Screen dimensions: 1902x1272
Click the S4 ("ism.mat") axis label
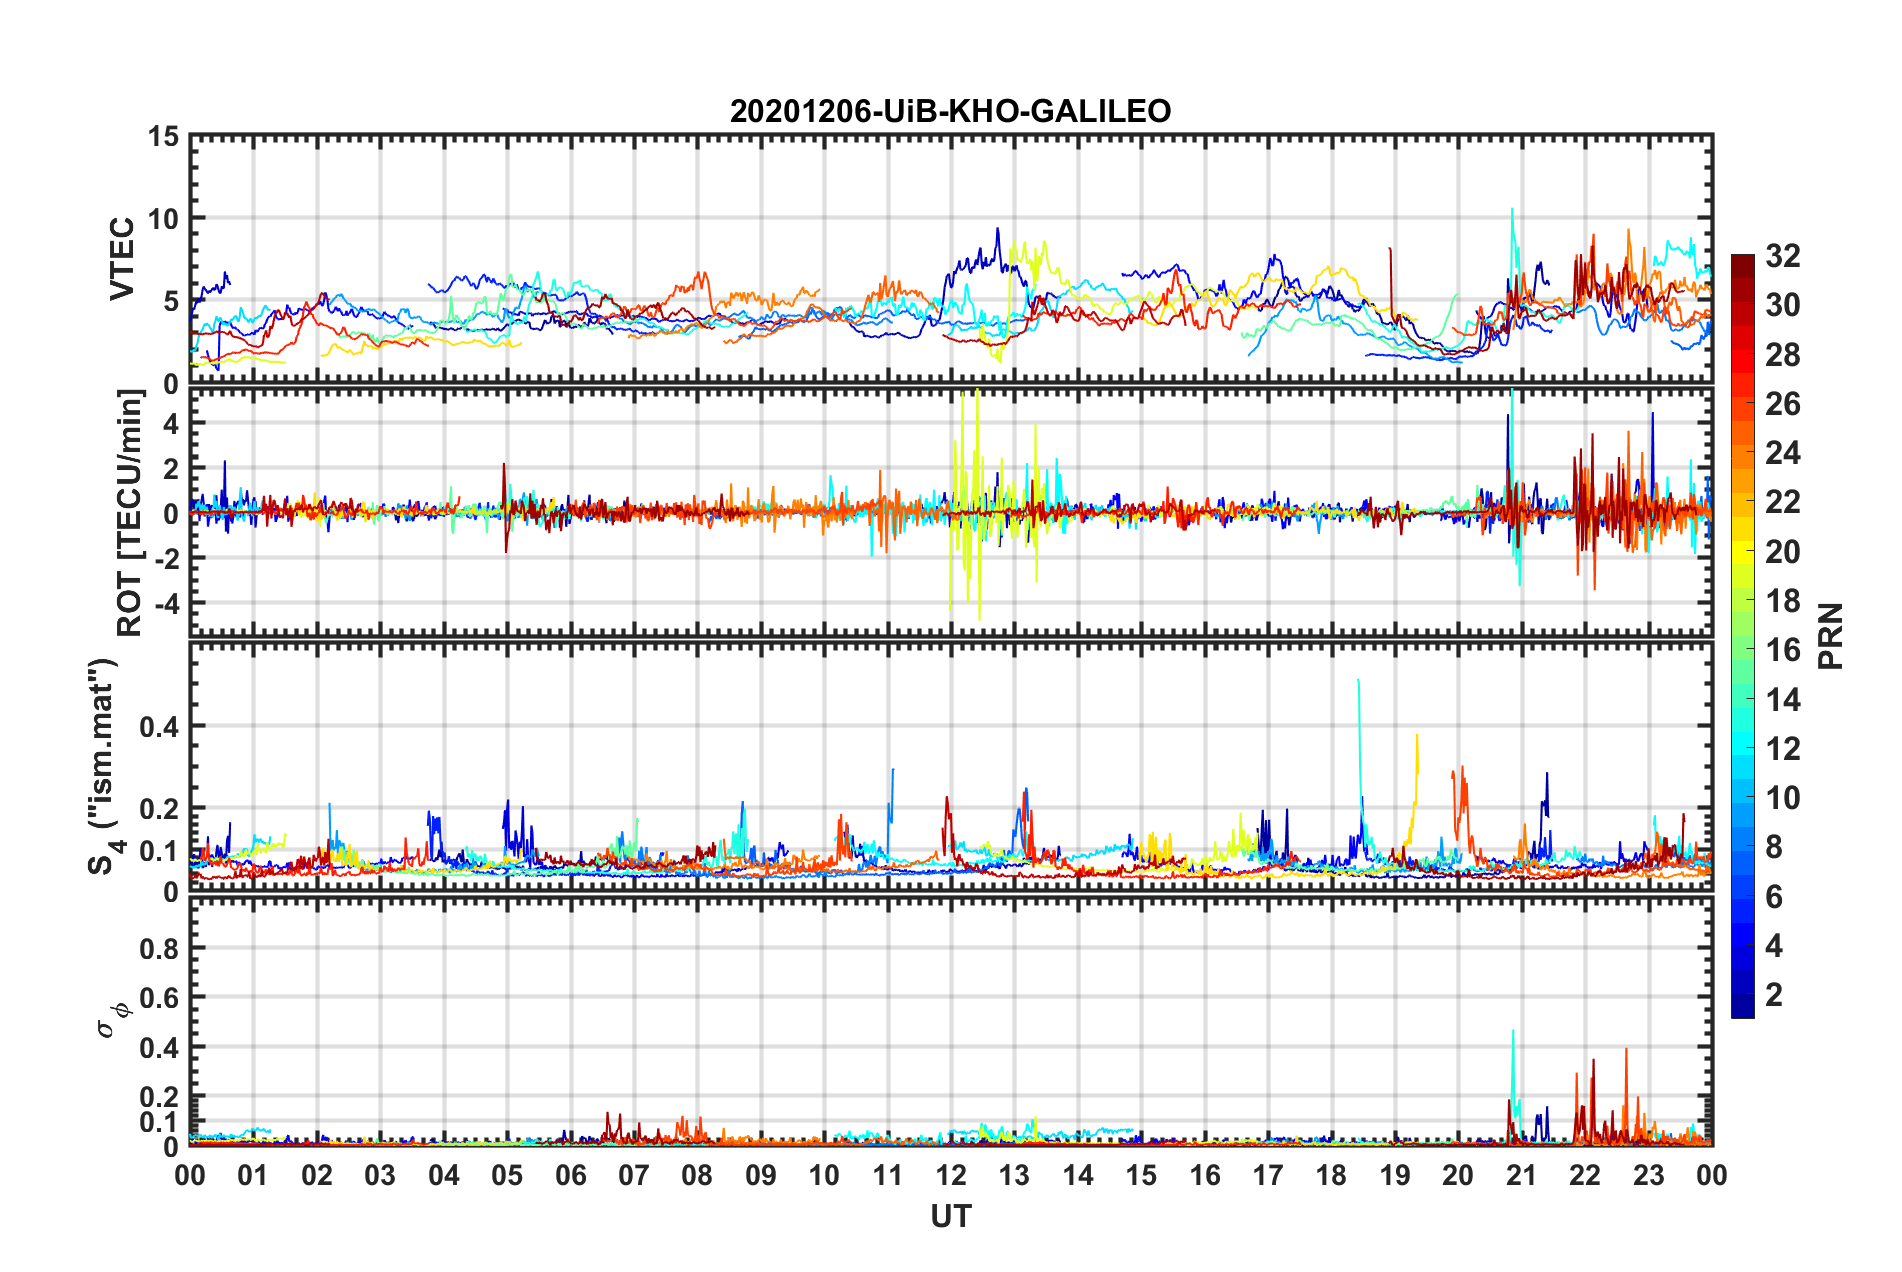click(x=104, y=766)
